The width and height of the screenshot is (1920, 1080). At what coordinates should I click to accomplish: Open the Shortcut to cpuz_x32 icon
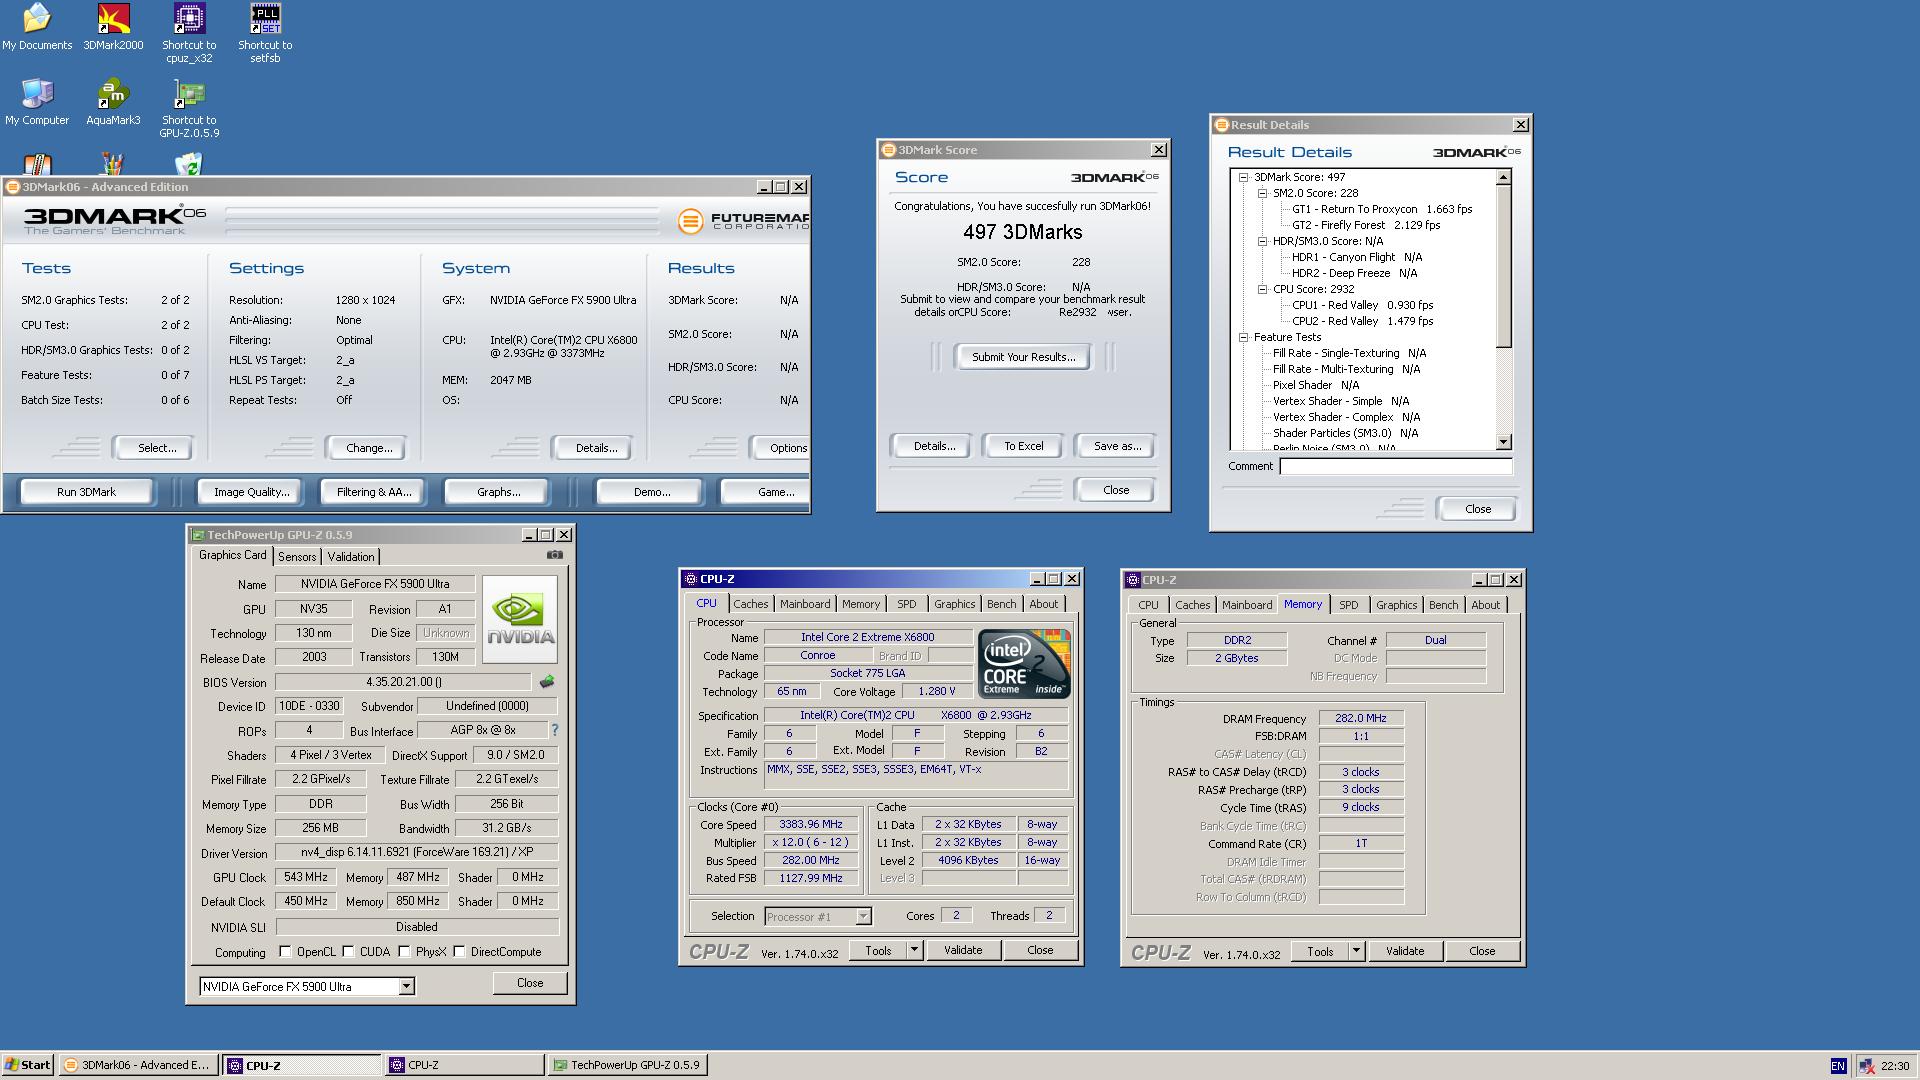[x=189, y=33]
